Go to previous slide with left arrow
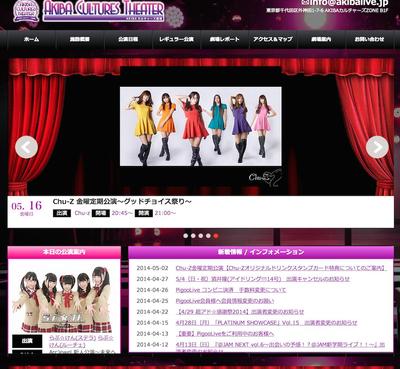This screenshot has width=400, height=369. [x=26, y=147]
